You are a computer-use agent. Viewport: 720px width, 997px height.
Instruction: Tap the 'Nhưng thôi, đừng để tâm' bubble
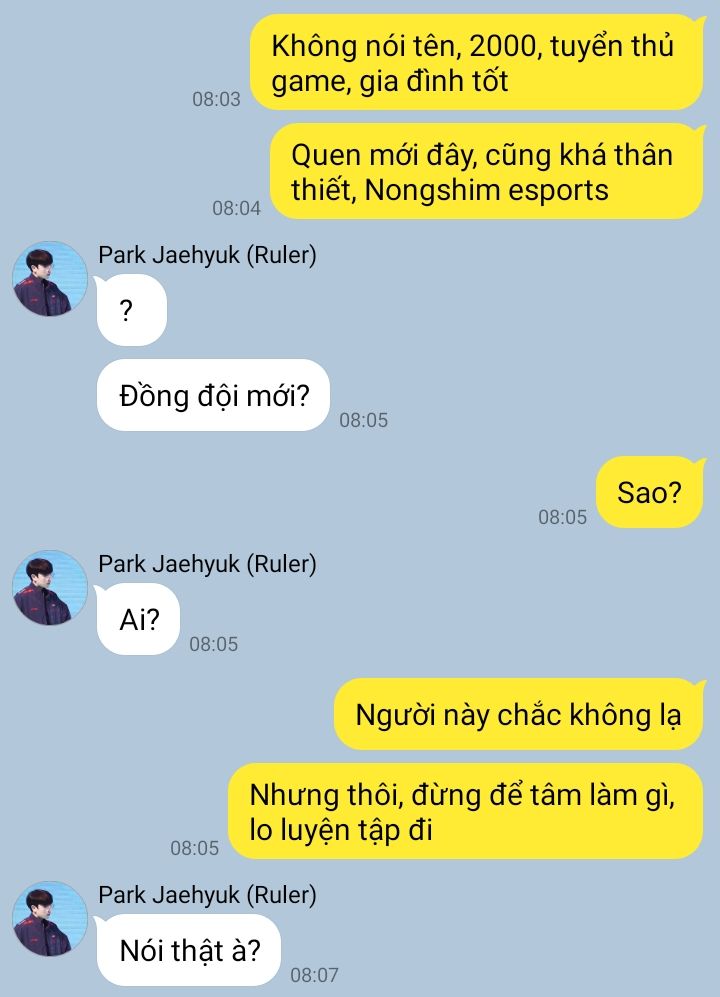(466, 811)
